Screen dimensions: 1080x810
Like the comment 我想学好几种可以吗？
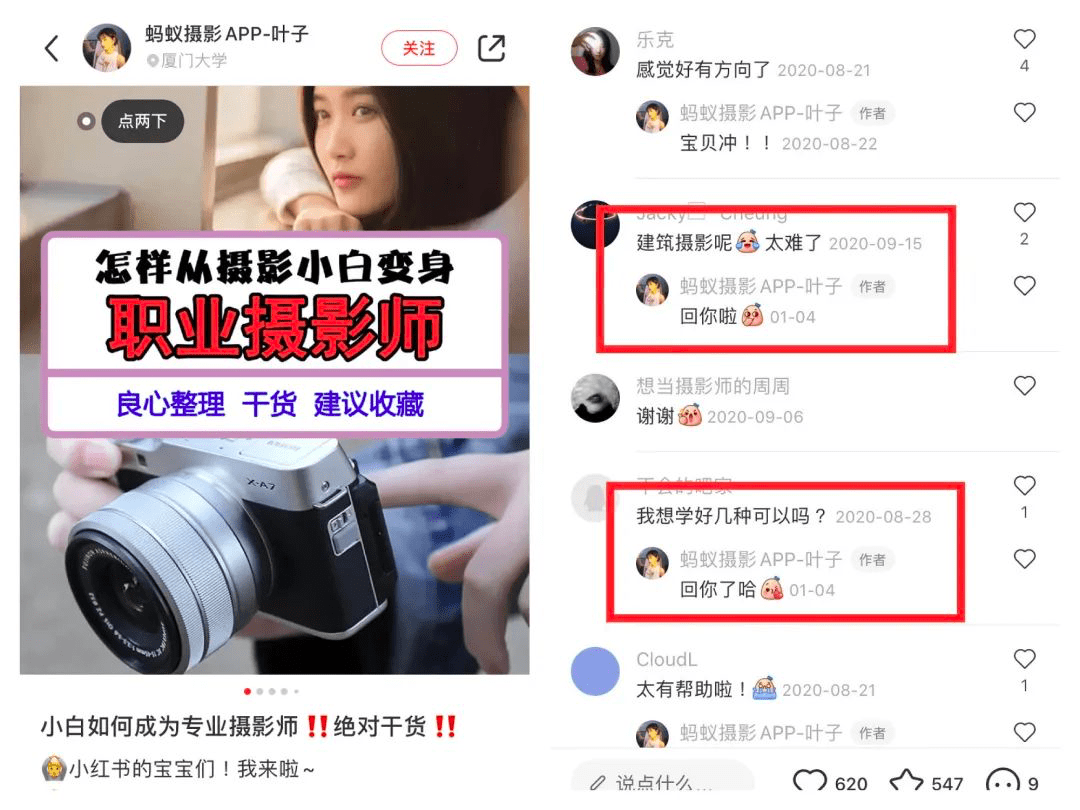[x=1024, y=486]
